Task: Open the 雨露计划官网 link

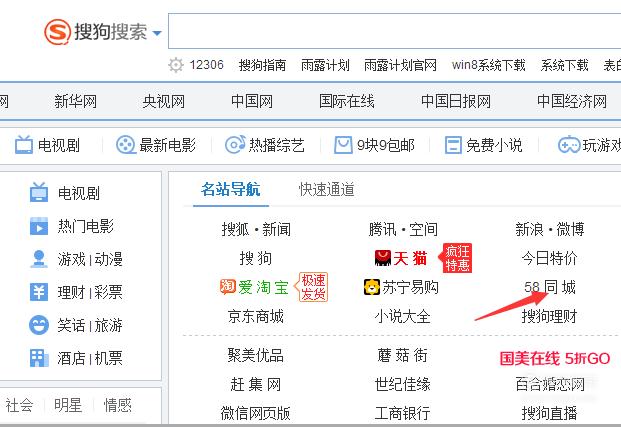Action: (400, 65)
